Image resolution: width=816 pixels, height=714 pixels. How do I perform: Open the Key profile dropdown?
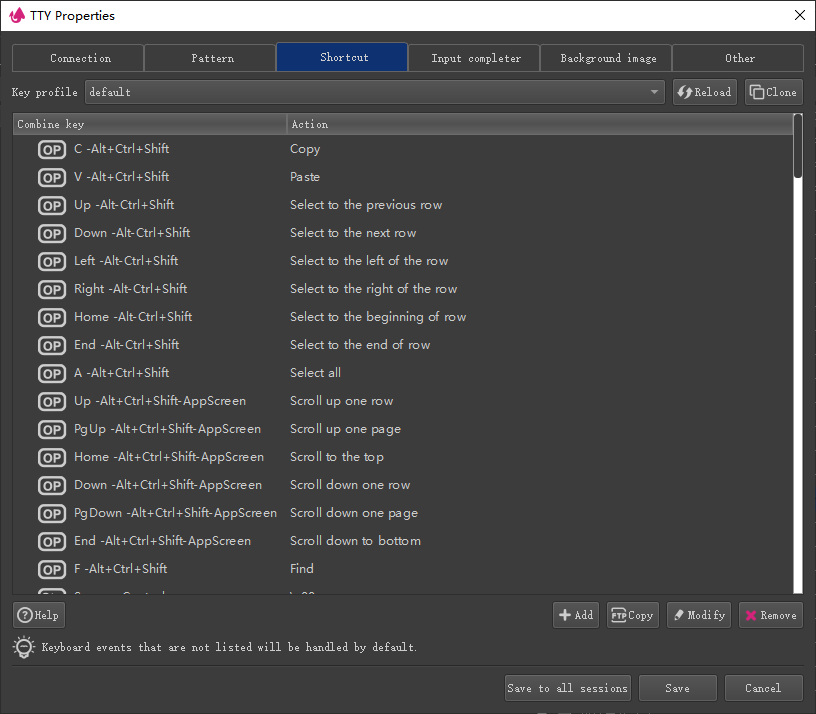375,92
